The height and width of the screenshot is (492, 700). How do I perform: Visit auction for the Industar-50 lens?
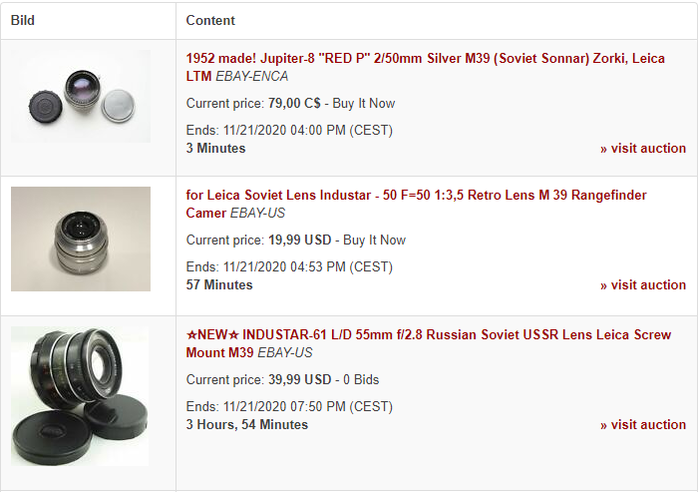point(643,285)
